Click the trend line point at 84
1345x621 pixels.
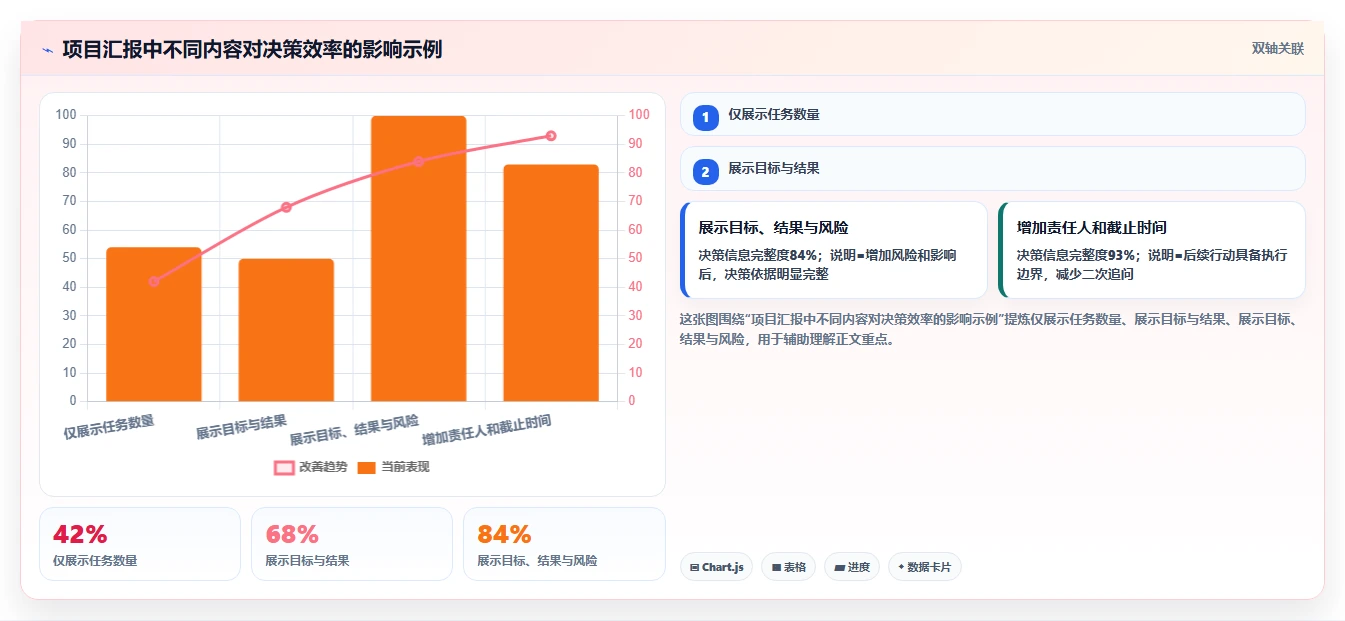point(418,161)
